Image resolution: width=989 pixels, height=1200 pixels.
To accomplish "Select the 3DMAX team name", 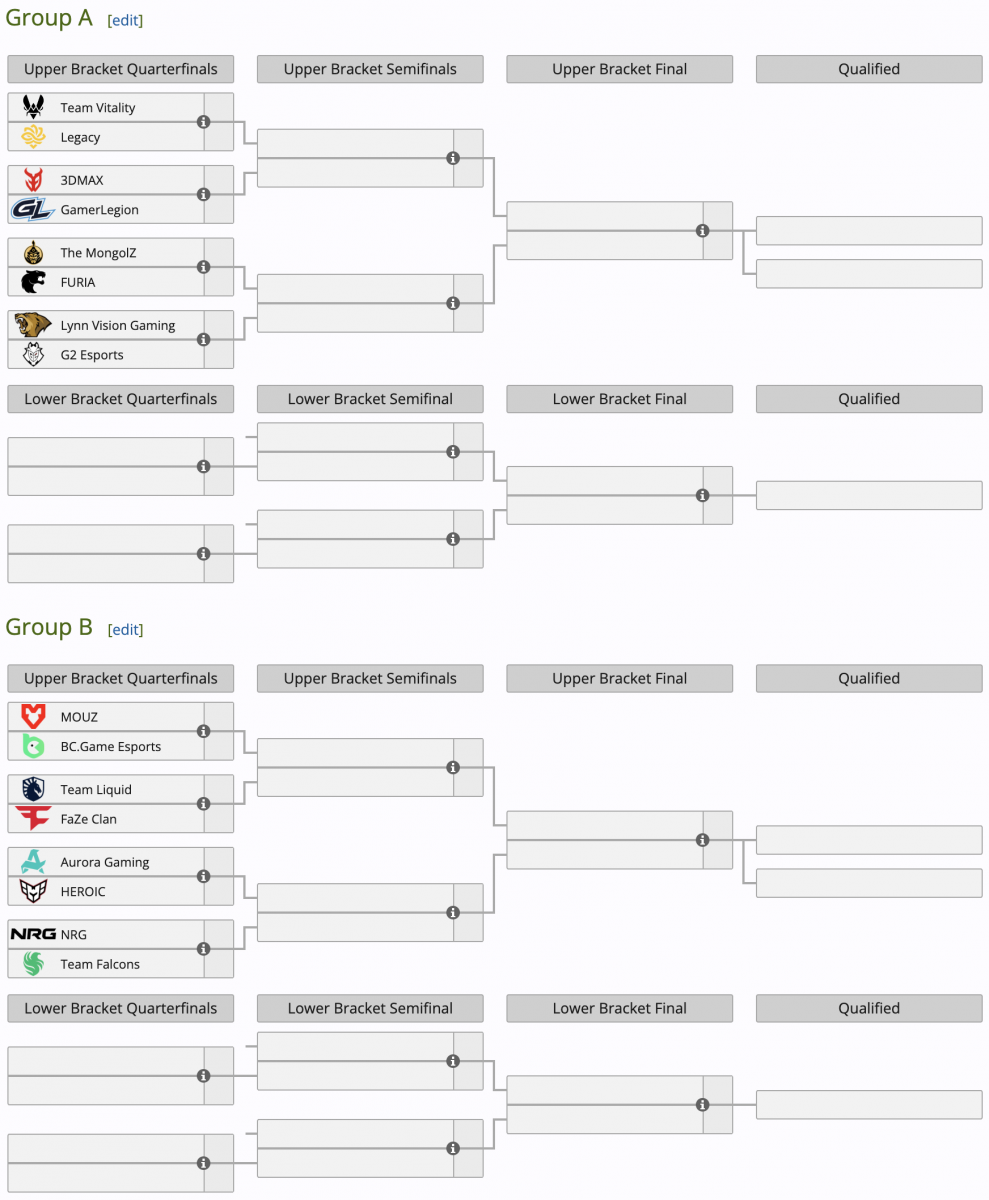I will point(82,181).
